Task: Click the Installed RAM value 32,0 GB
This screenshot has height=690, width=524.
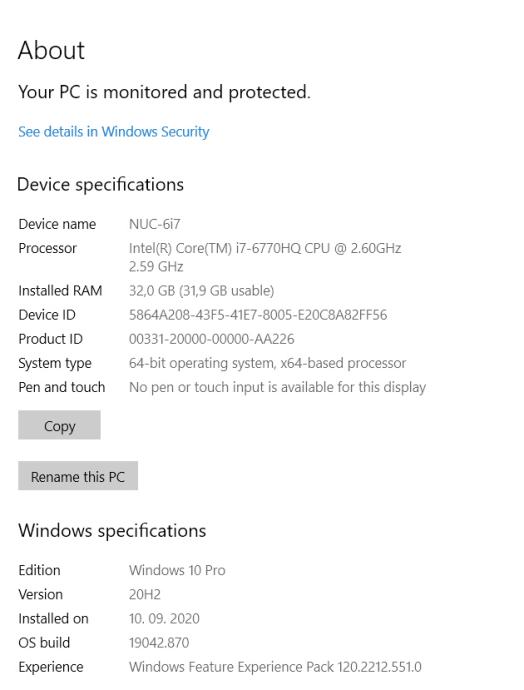Action: [x=202, y=290]
